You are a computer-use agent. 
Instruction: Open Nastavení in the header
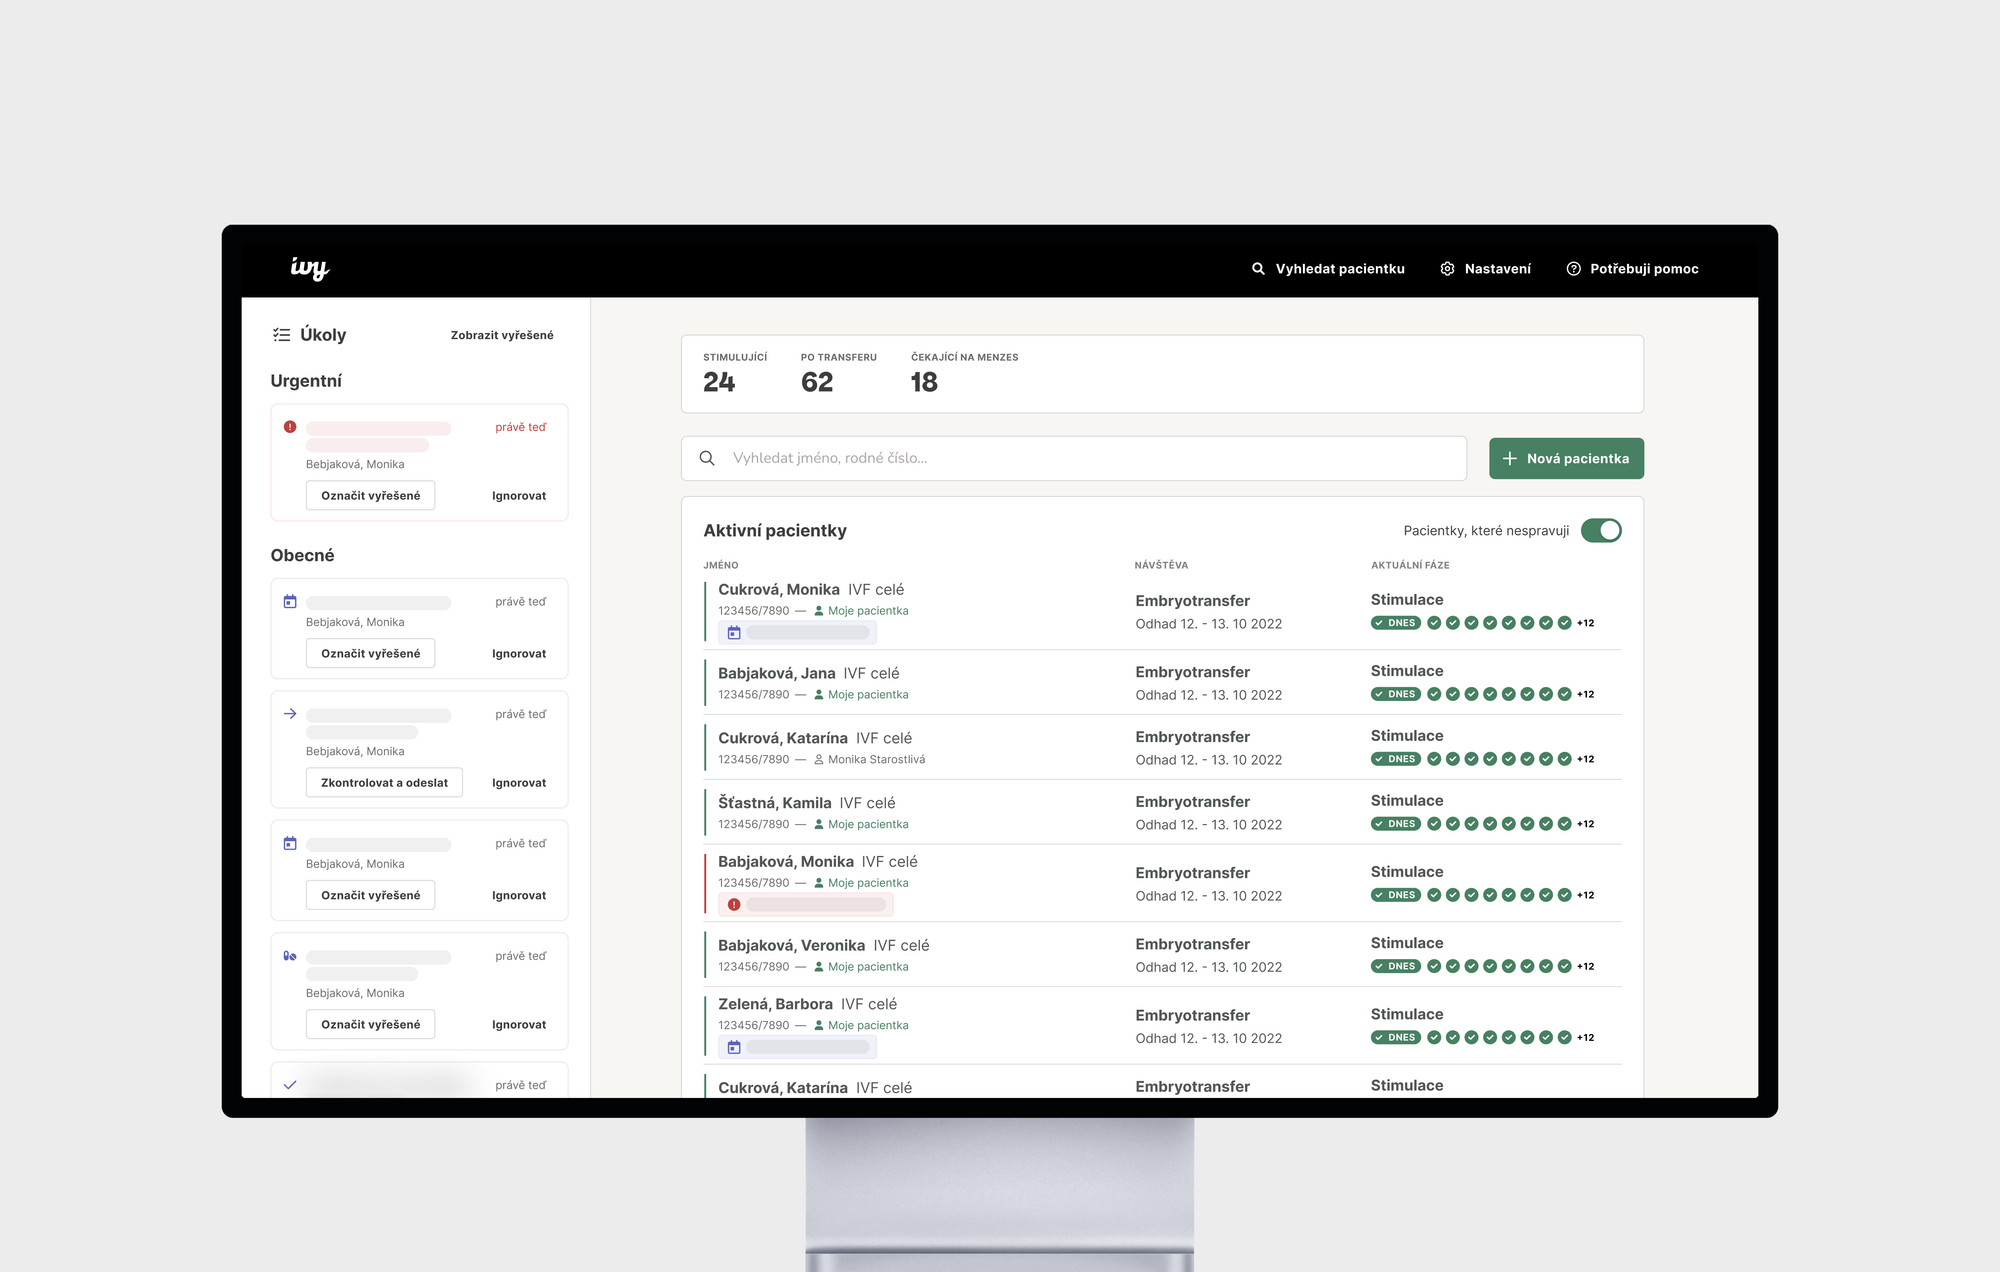click(x=1486, y=269)
